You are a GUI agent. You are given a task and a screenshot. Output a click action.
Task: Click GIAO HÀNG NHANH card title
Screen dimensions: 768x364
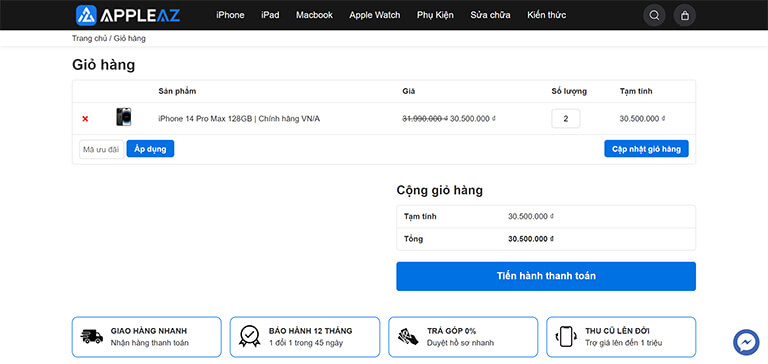[149, 331]
